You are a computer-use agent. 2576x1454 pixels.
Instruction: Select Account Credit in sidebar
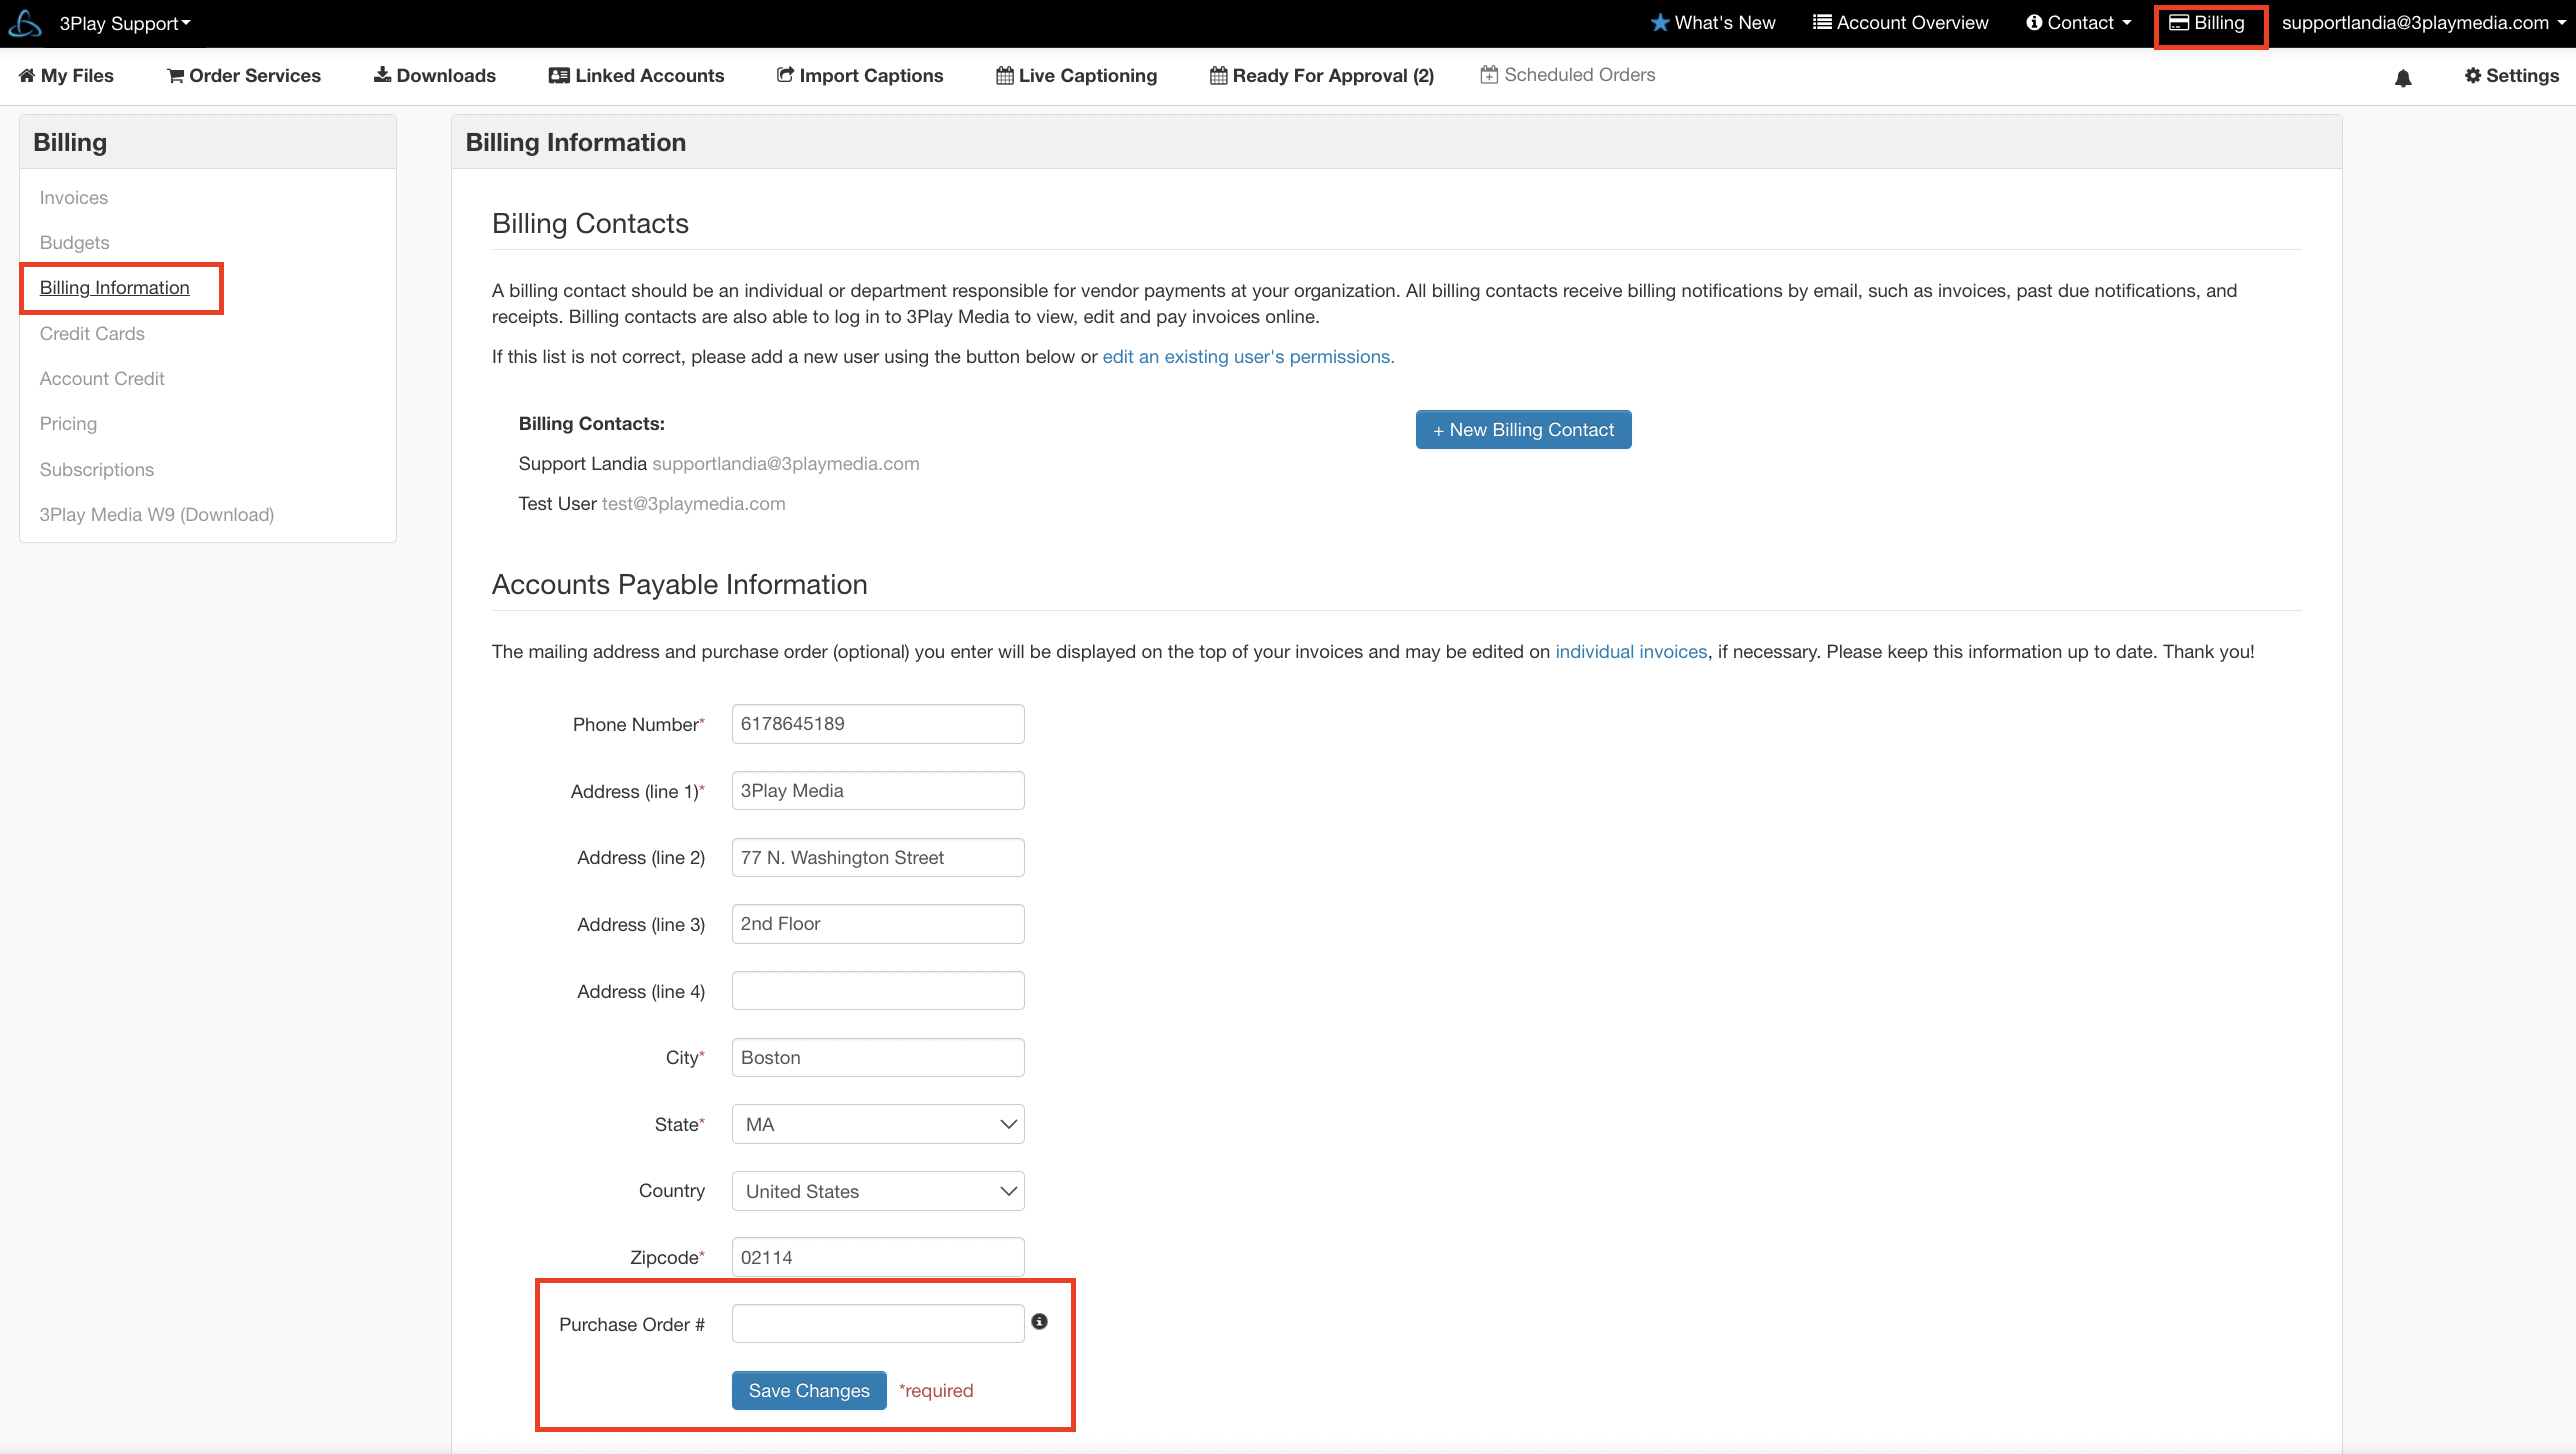click(102, 379)
